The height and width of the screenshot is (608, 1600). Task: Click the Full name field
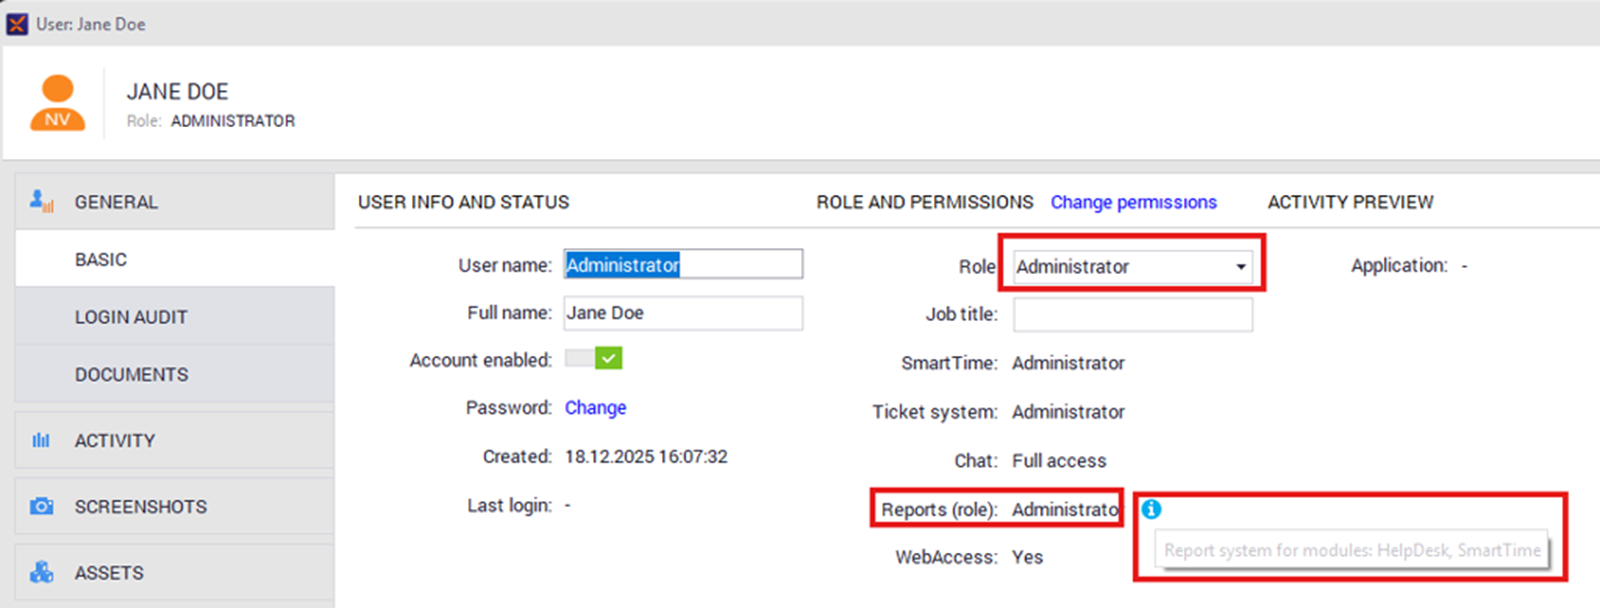coord(682,313)
